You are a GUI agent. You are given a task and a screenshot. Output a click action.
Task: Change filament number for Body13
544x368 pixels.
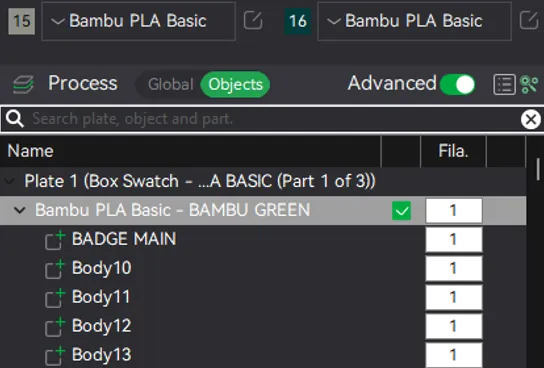point(454,355)
